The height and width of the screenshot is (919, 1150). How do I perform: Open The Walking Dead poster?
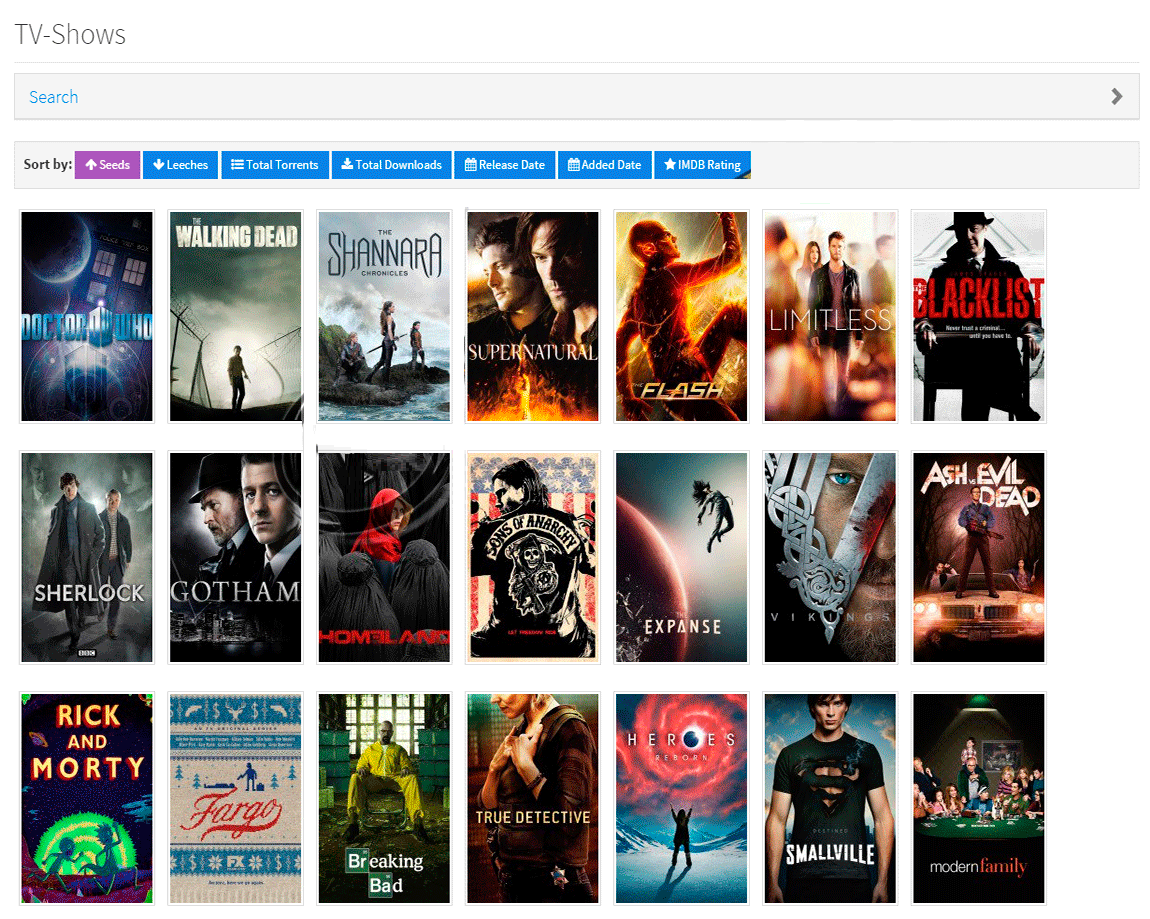coord(235,317)
